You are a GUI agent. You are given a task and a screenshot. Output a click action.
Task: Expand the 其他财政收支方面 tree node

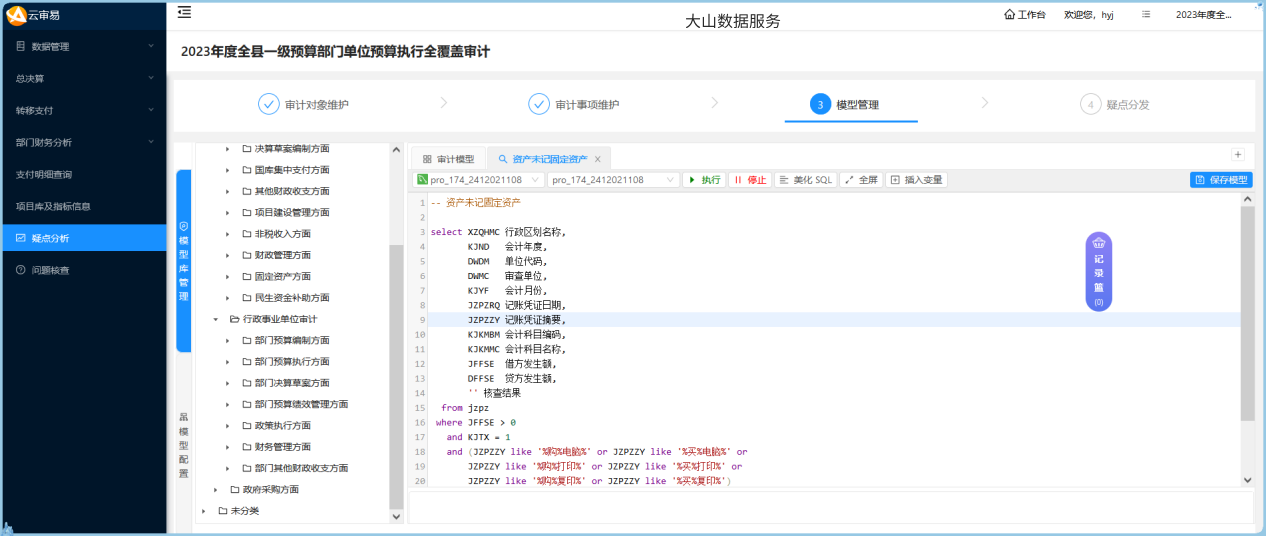pos(227,191)
